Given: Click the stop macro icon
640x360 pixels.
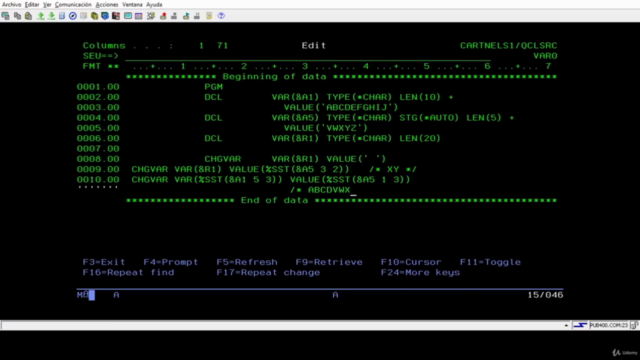Looking at the screenshot, I should [174, 16].
